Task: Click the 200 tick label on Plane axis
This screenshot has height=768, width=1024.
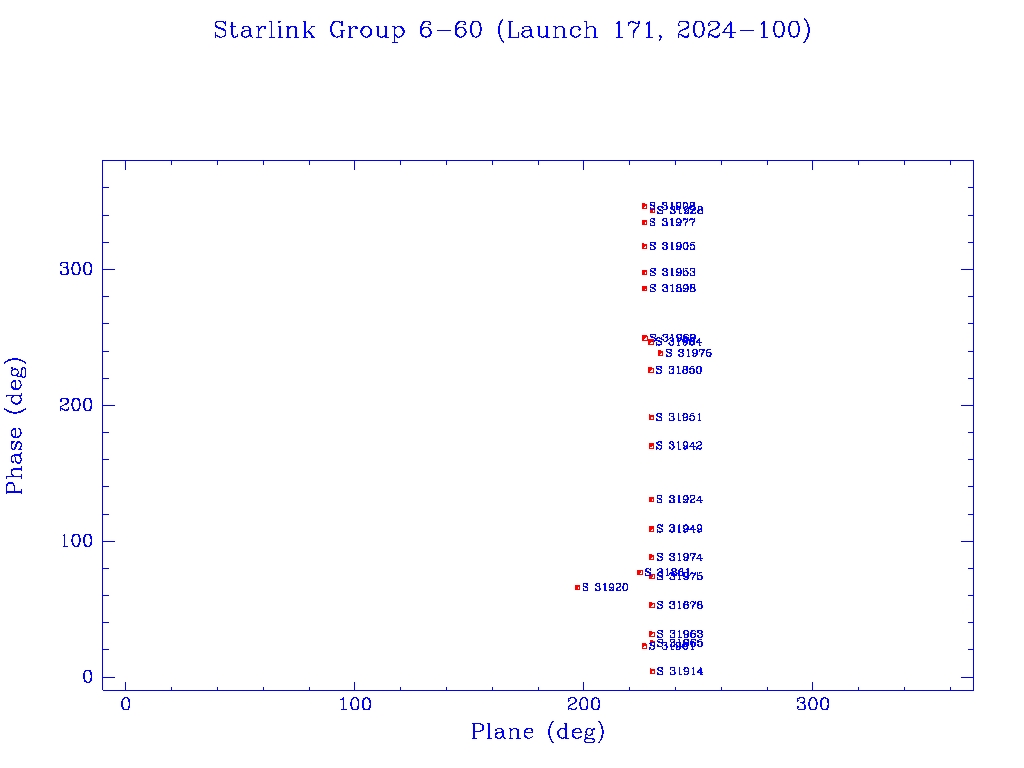Action: (584, 704)
